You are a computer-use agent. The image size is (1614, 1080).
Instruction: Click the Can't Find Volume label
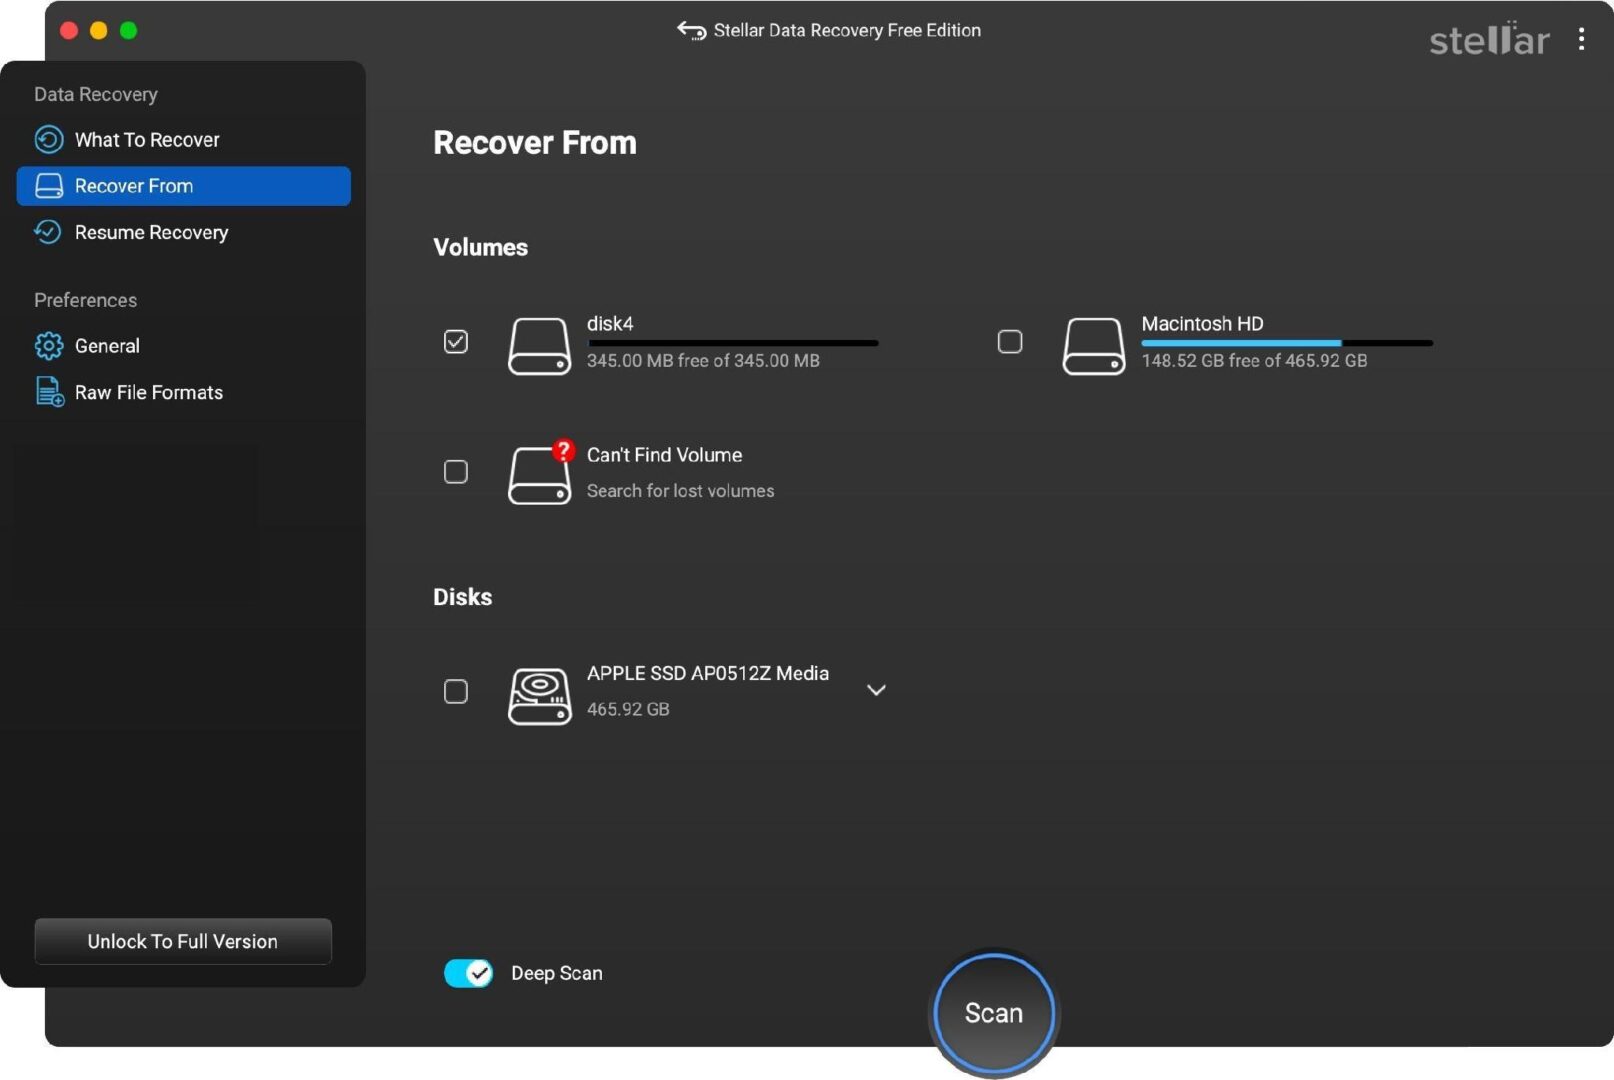click(x=664, y=455)
